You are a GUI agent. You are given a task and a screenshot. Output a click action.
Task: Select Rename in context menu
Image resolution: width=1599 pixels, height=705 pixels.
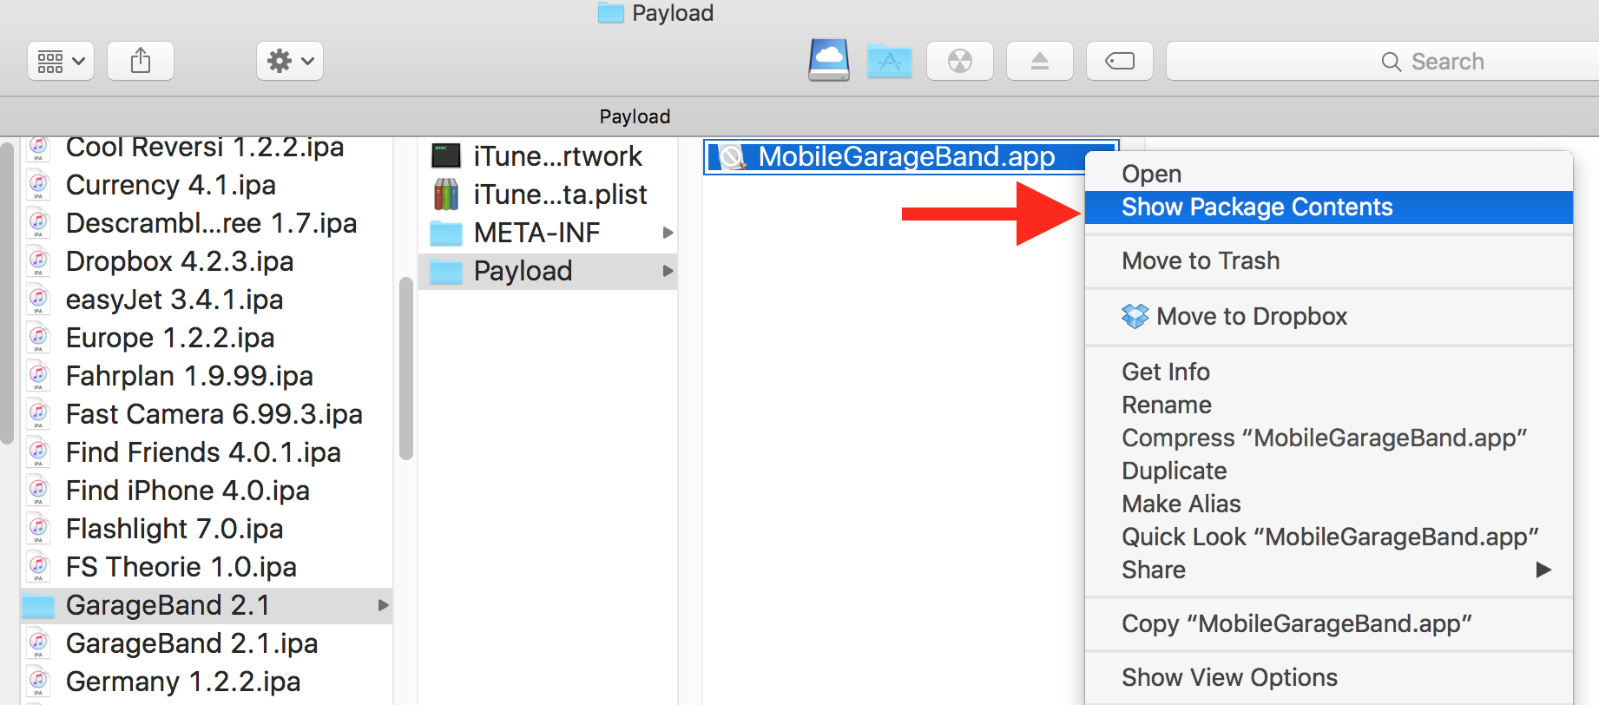[x=1329, y=405]
